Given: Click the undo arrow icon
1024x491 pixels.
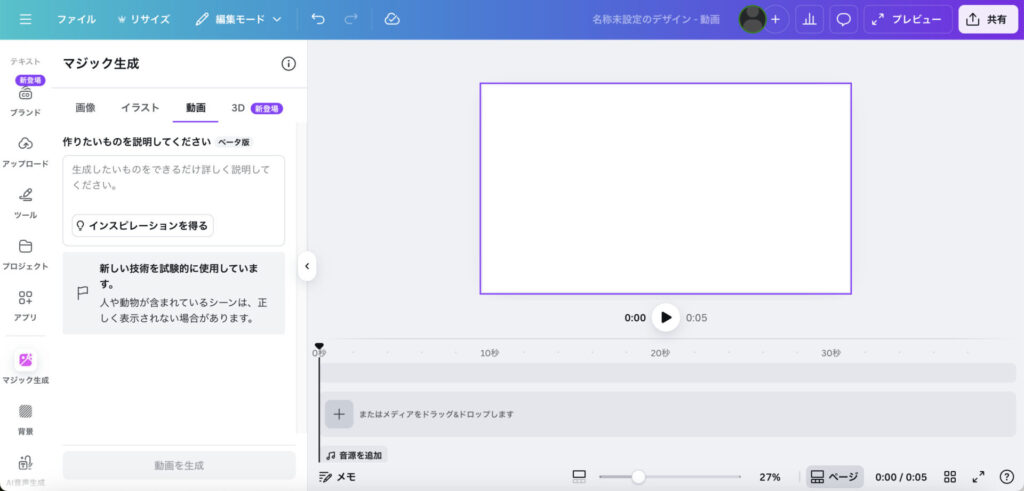Looking at the screenshot, I should click(318, 19).
